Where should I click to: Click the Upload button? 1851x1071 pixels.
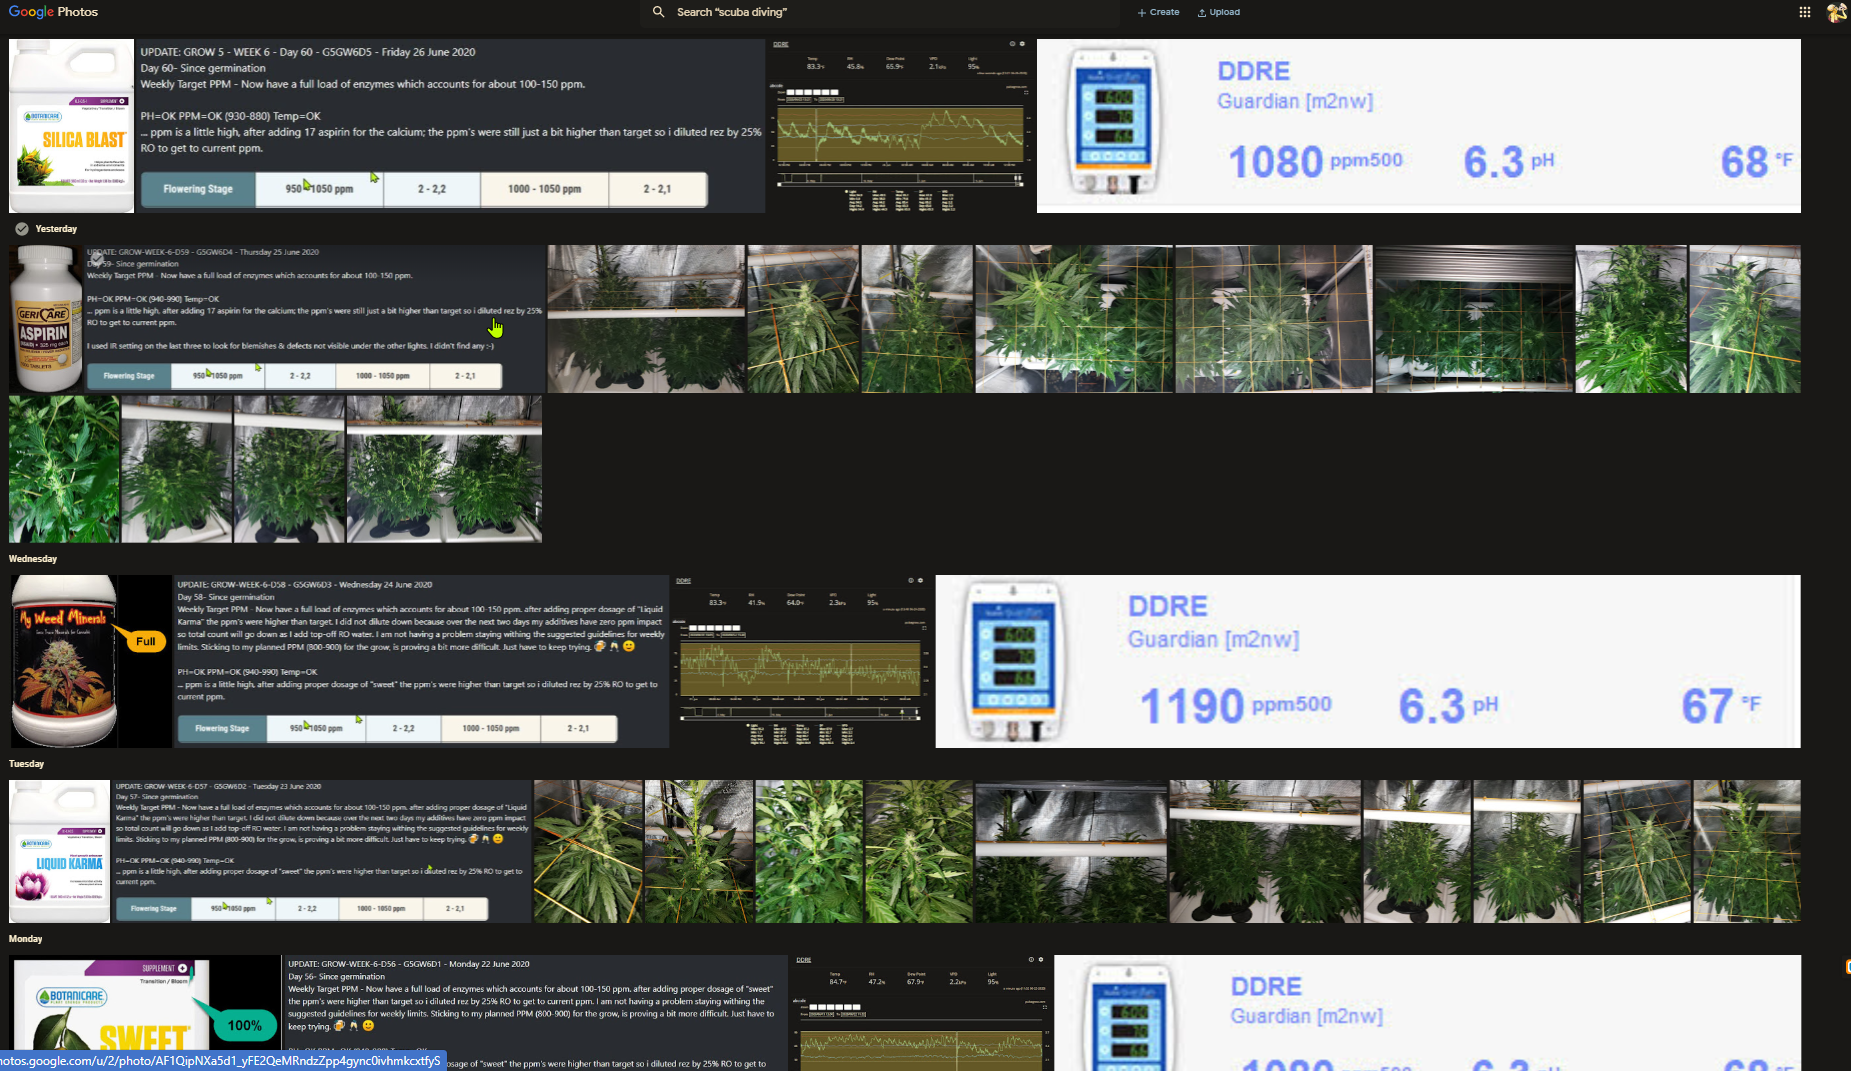coord(1219,12)
